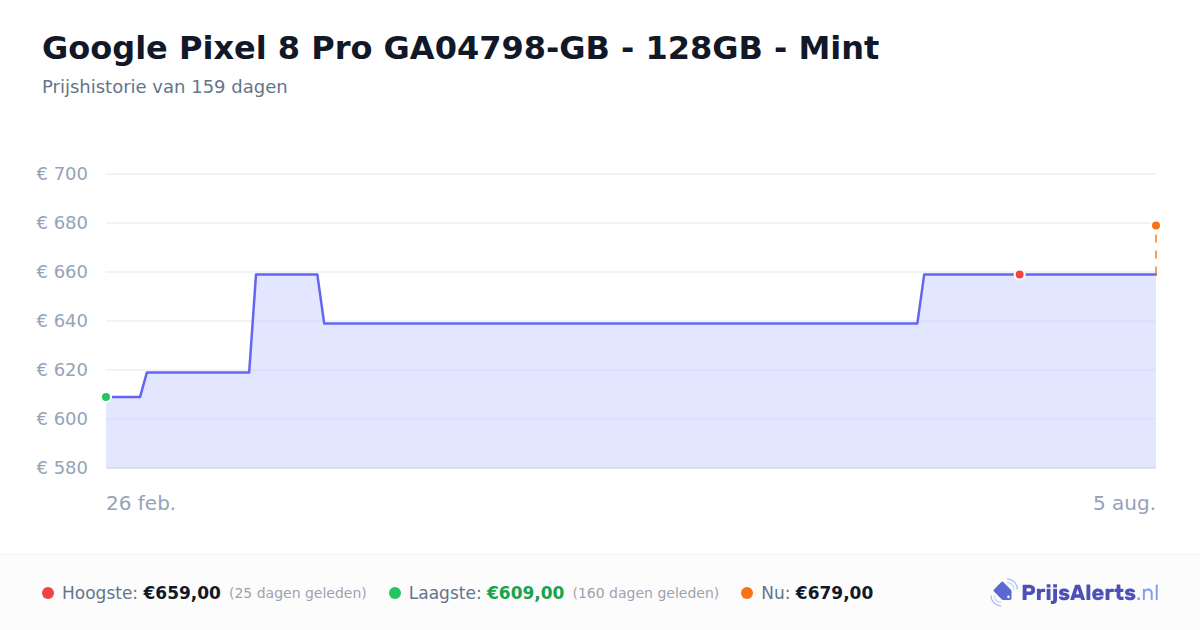1200x630 pixels.
Task: Click the Prijshistorie van 159 dagen subtitle
Action: click(x=165, y=87)
